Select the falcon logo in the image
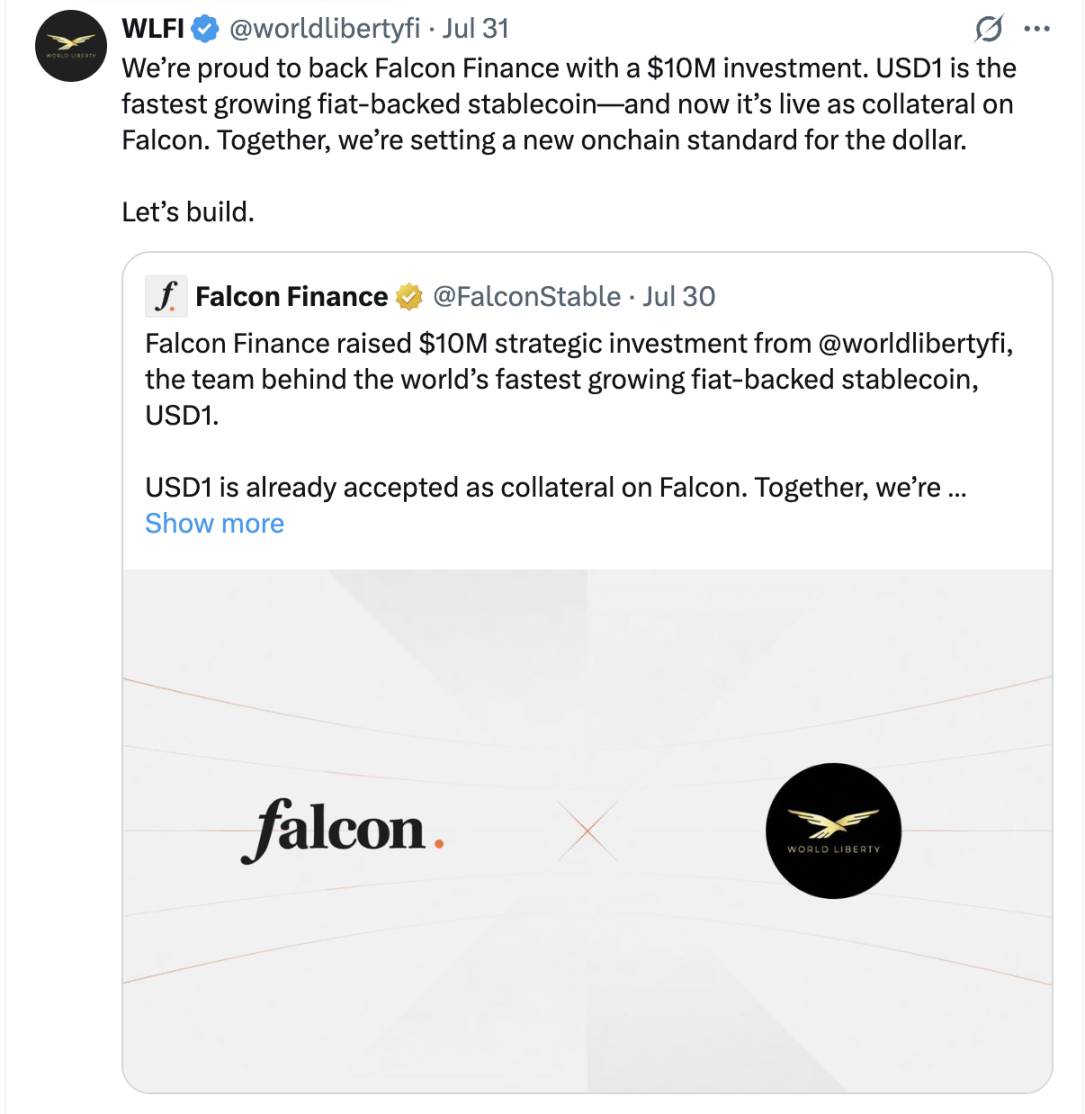The width and height of the screenshot is (1085, 1114). point(344,829)
